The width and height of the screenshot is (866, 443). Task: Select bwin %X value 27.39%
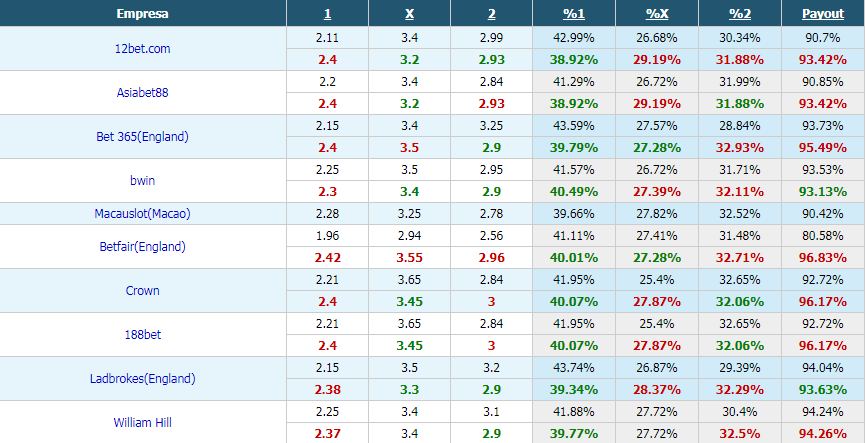click(x=657, y=192)
